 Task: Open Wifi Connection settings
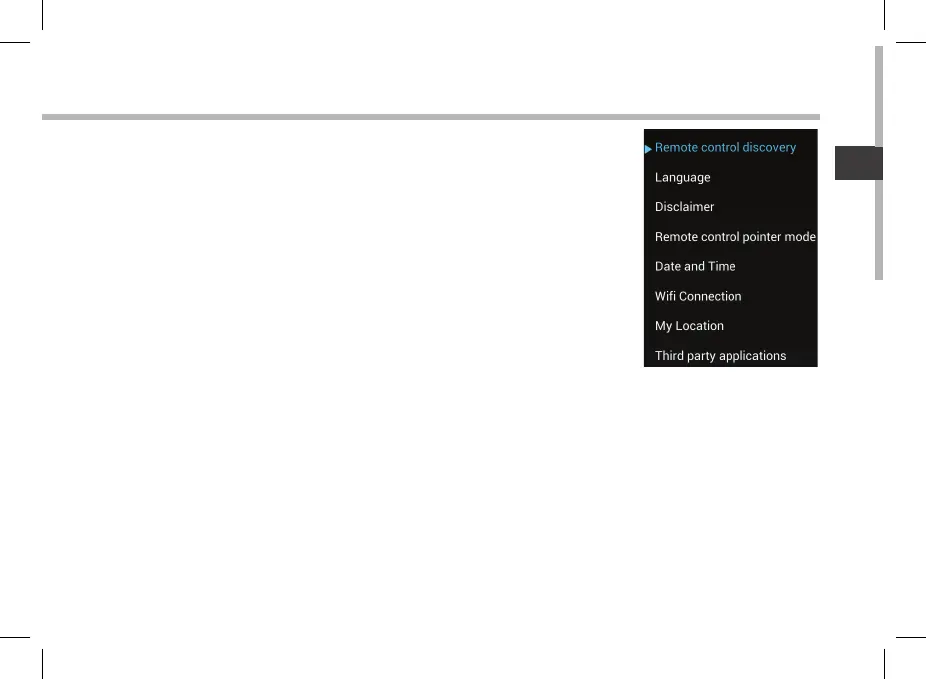[x=698, y=296]
